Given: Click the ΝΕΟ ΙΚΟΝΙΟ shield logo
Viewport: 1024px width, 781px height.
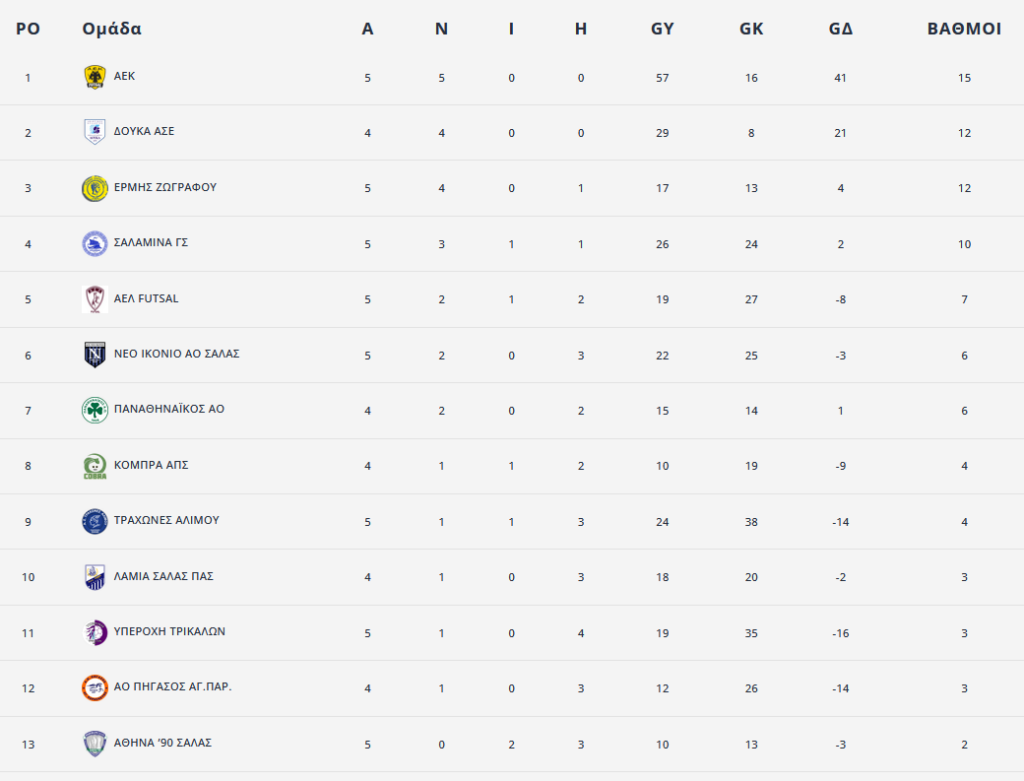Looking at the screenshot, I should pyautogui.click(x=95, y=355).
